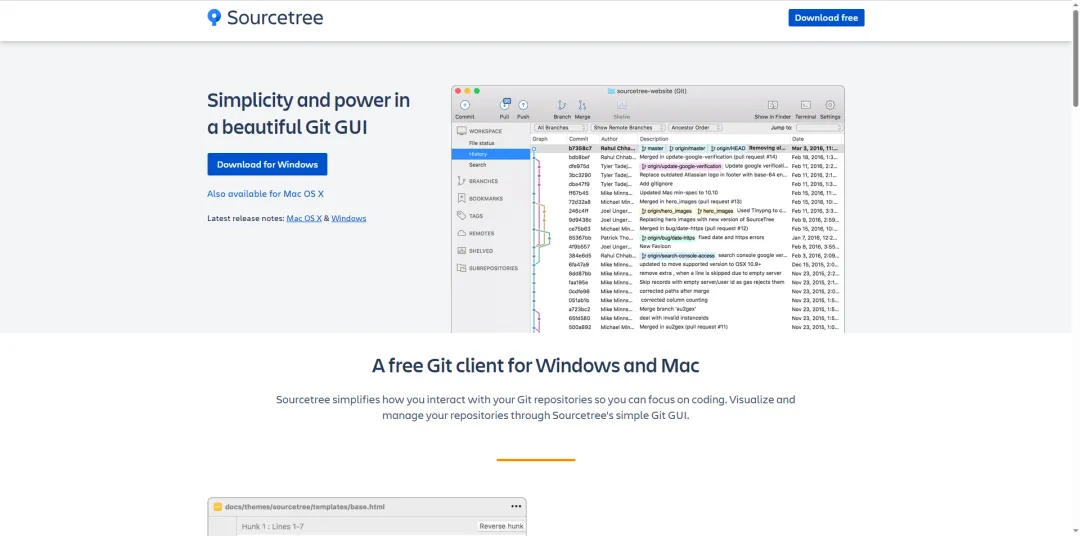Click the Shelve toolbar icon
This screenshot has height=536, width=1080.
pyautogui.click(x=621, y=105)
